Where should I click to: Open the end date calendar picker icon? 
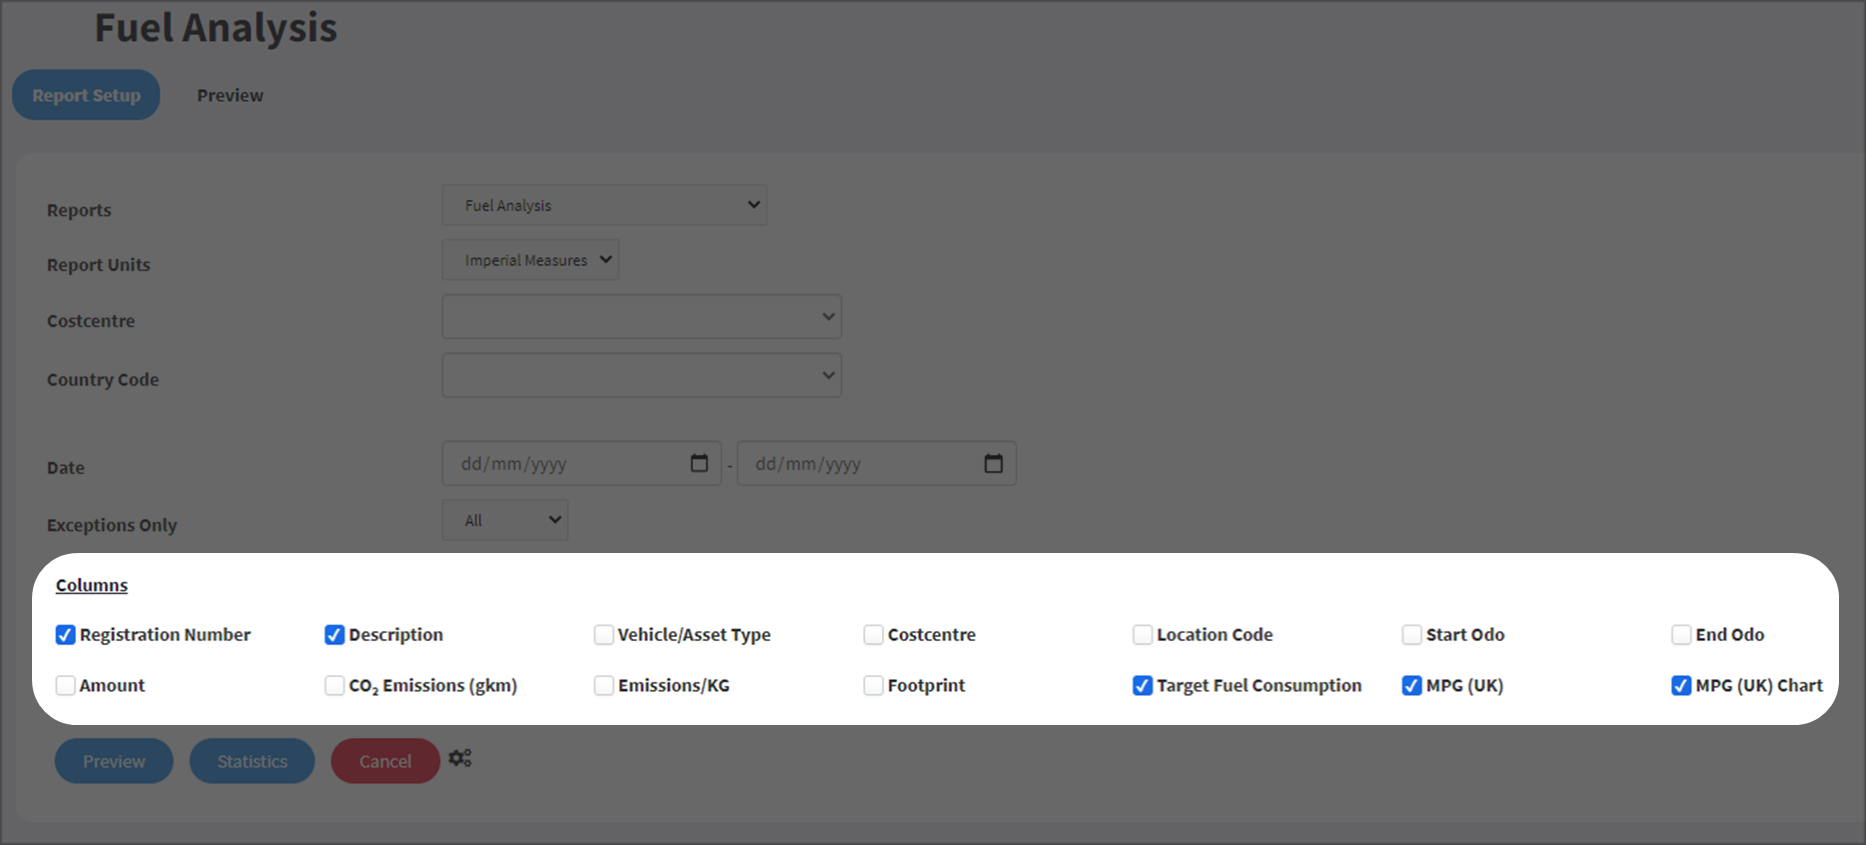coord(993,463)
